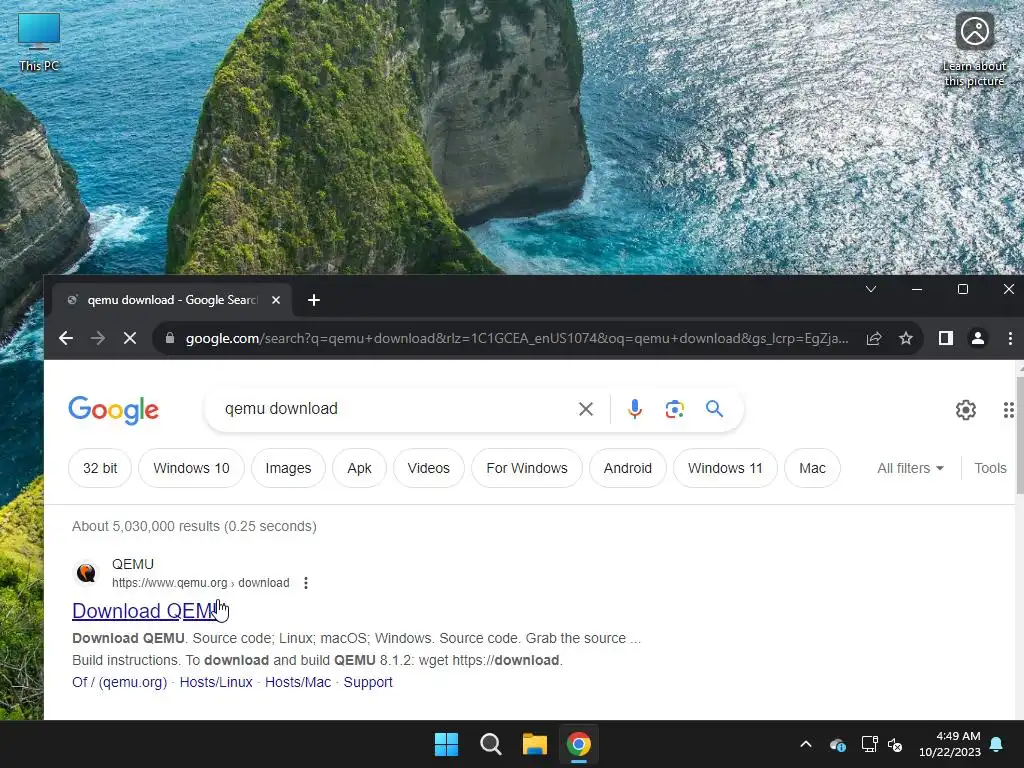This screenshot has width=1024, height=768.
Task: Open the Of / (qemu.org) sitelink
Action: tap(120, 682)
